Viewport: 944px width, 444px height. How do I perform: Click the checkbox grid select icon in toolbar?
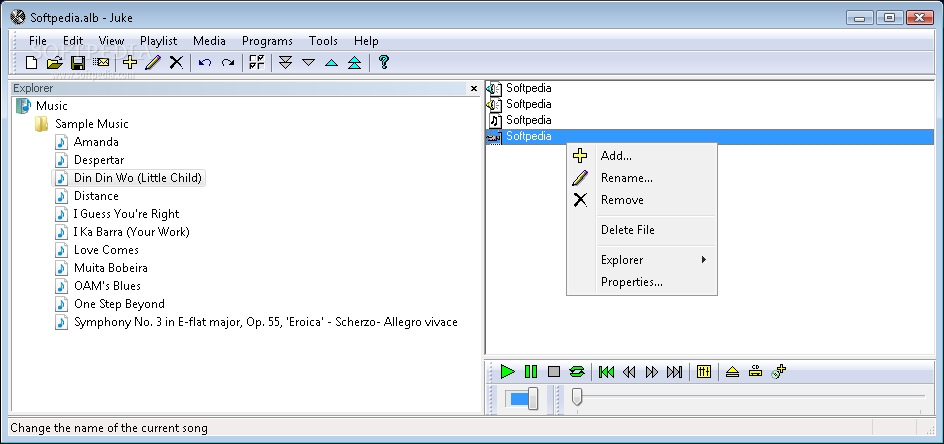[256, 62]
